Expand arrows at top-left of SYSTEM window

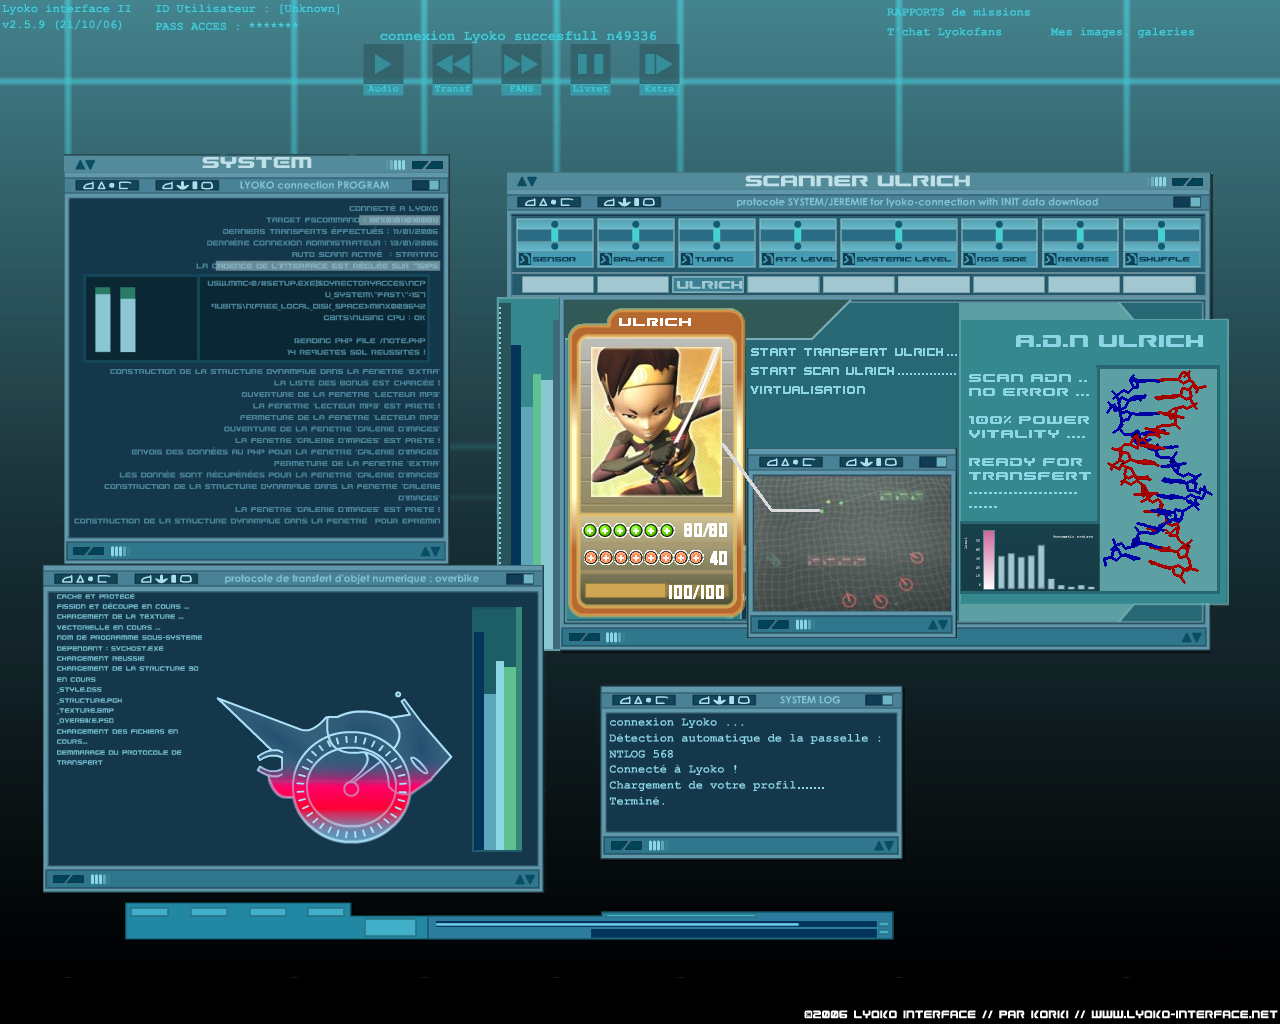(x=85, y=164)
